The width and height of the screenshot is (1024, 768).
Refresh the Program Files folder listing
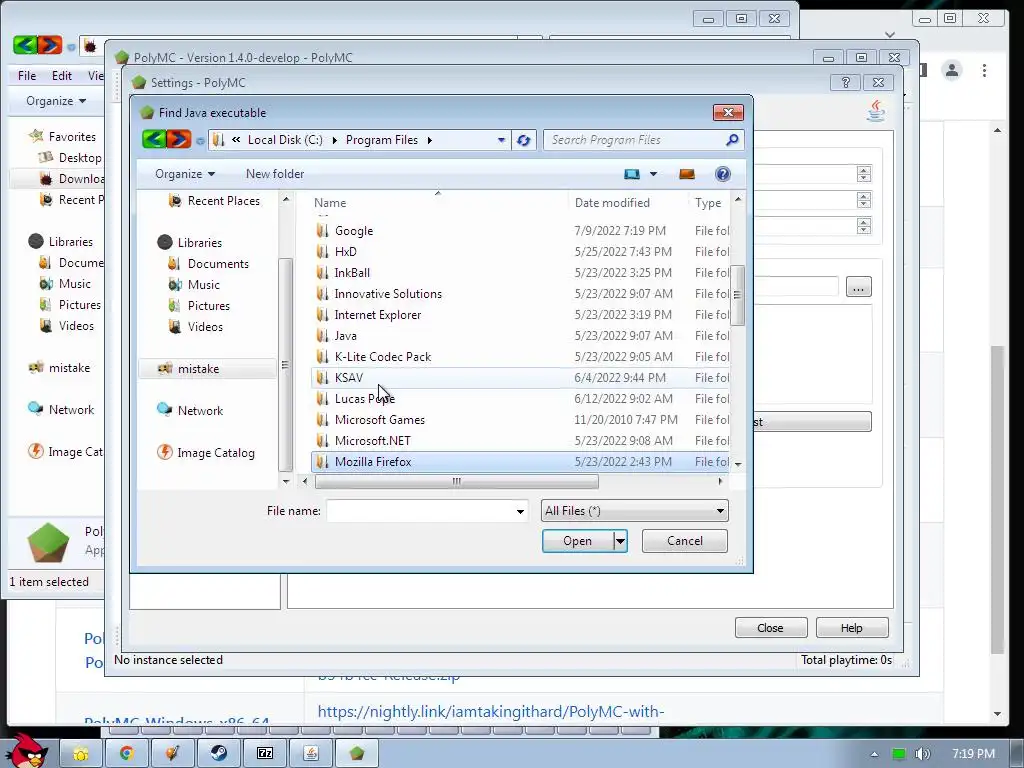pos(523,140)
